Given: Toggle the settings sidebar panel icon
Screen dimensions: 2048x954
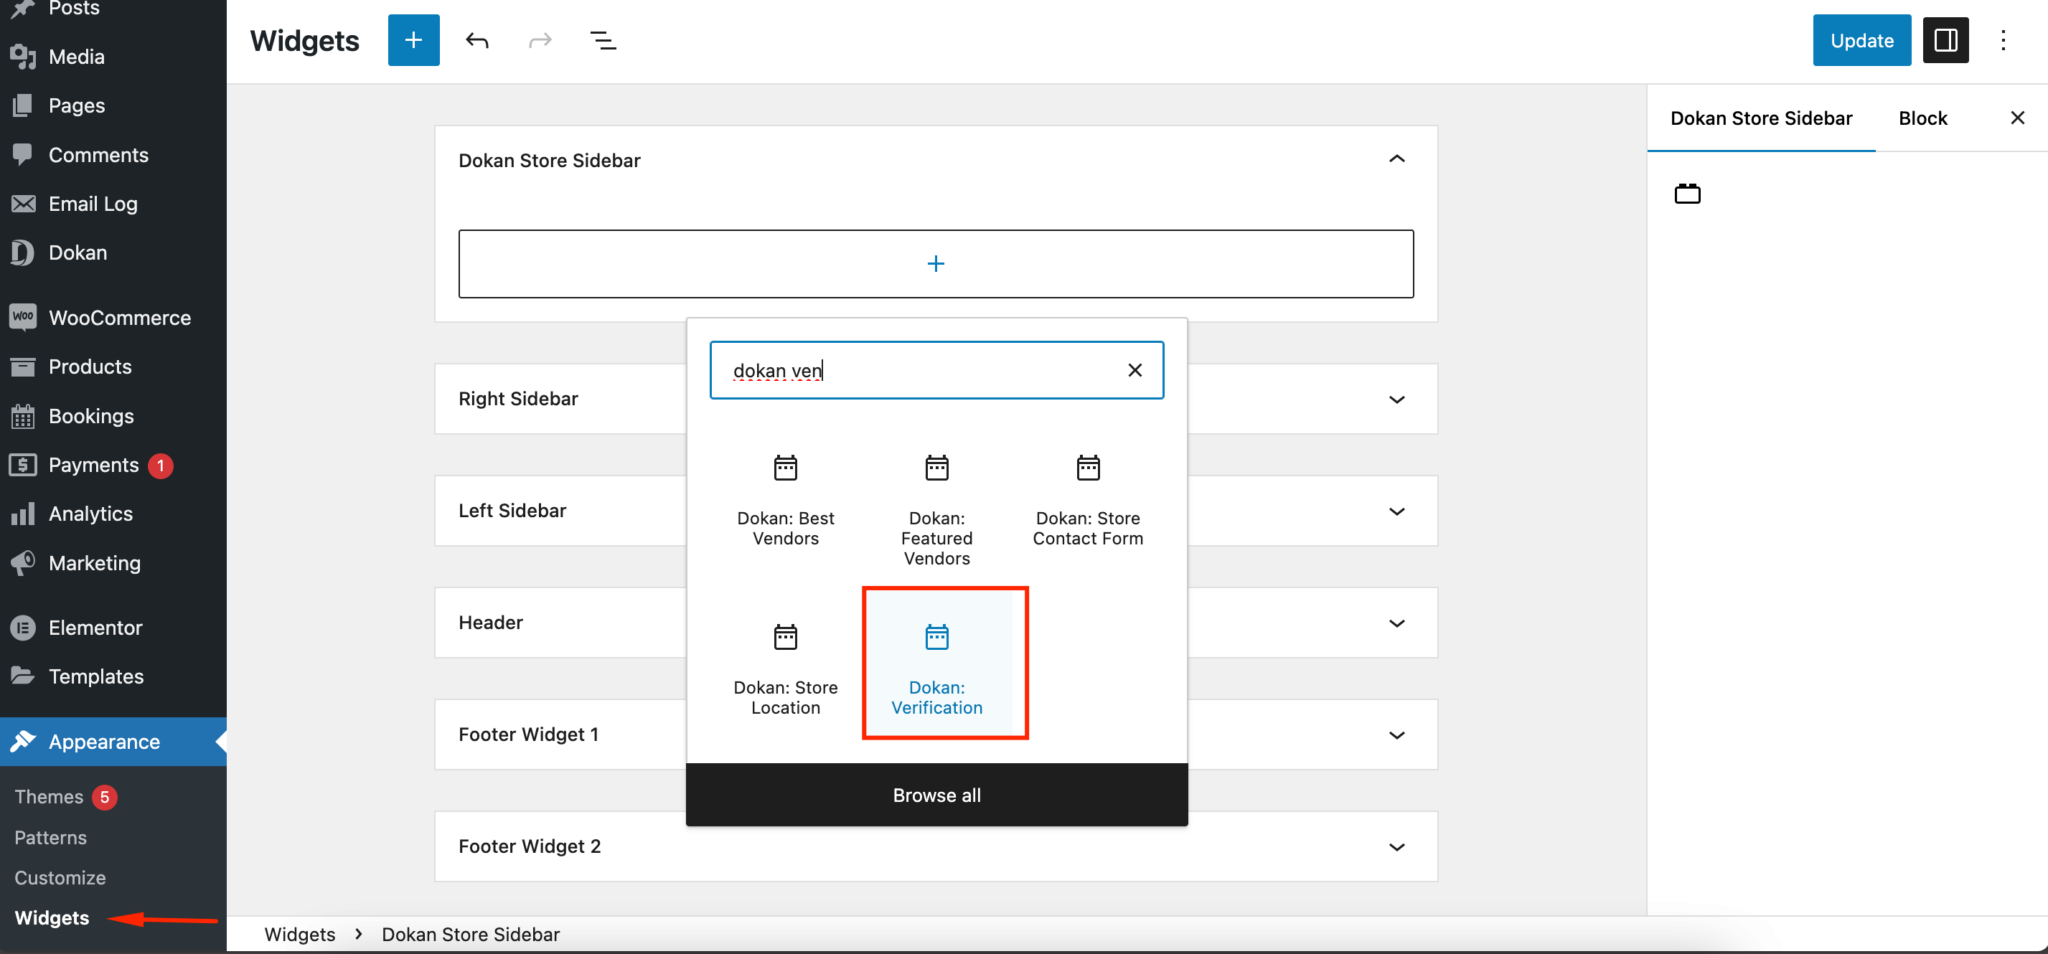Looking at the screenshot, I should click(1945, 40).
